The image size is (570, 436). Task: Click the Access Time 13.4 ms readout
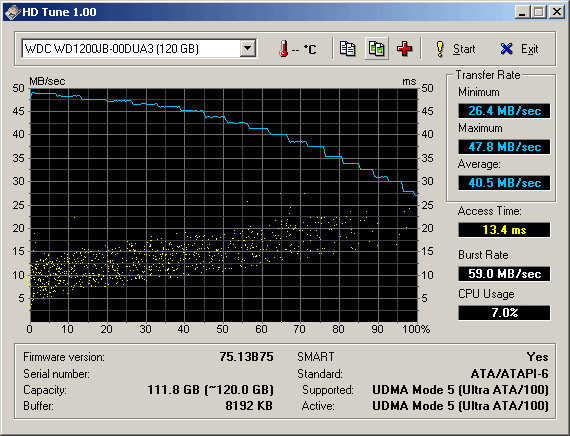504,230
